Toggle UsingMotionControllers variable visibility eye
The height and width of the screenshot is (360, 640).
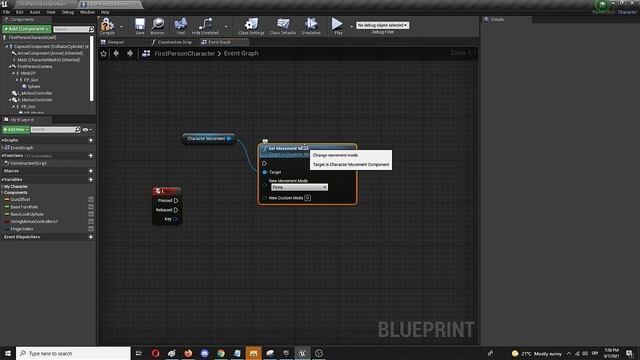(91, 222)
